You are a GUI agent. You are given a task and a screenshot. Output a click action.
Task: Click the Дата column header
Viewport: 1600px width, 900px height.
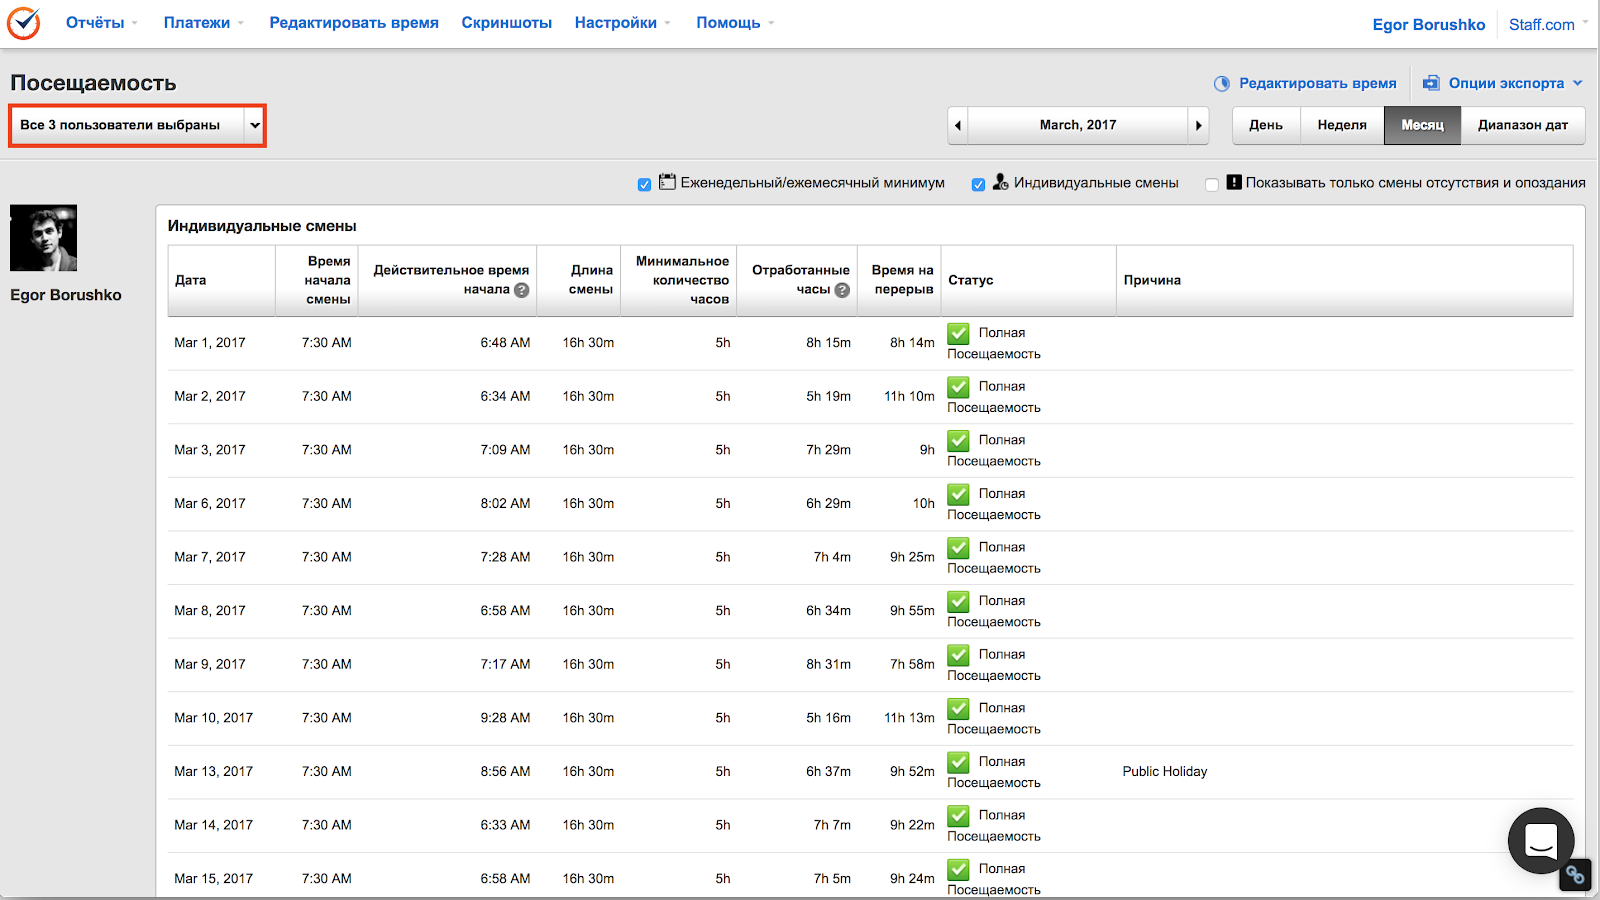point(191,281)
